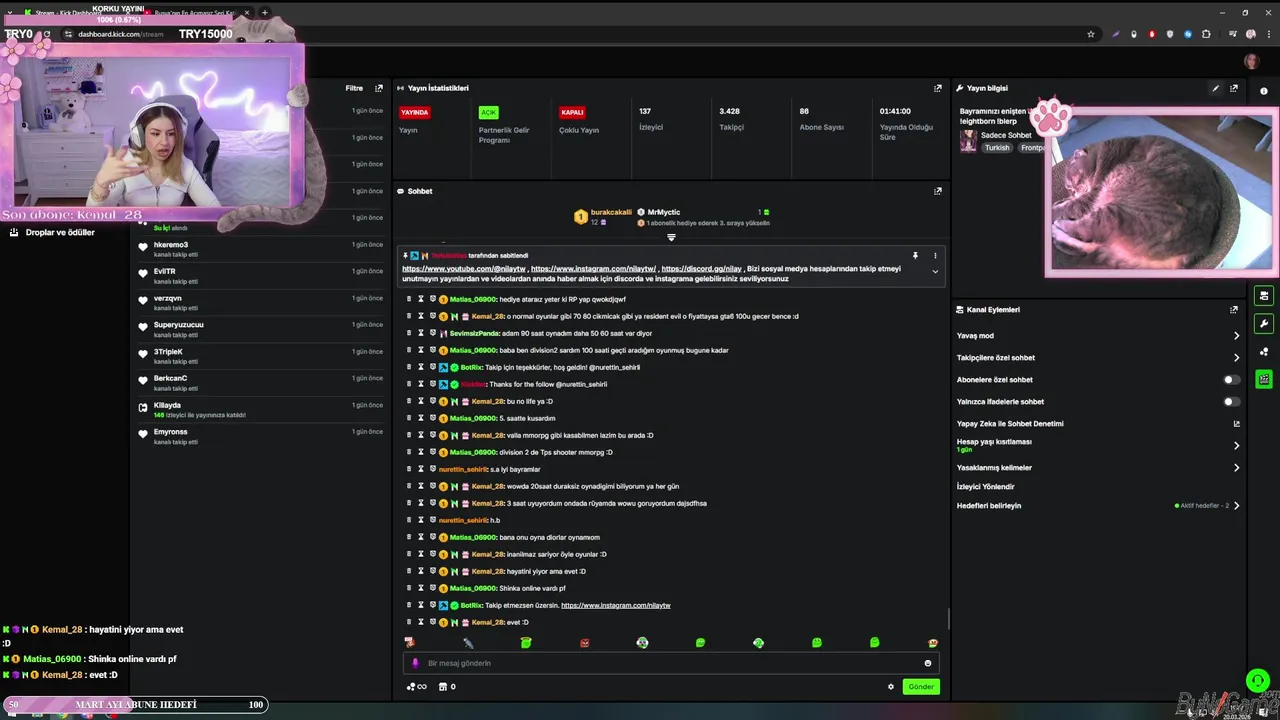Image resolution: width=1280 pixels, height=720 pixels.
Task: Toggle Yalnızca ifadelerle sohbet switch
Action: [x=1232, y=402]
